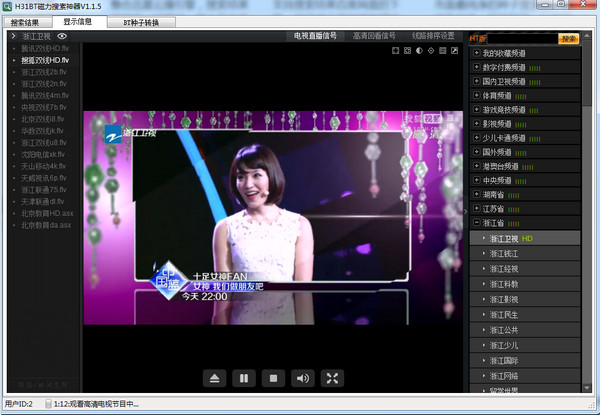Switch to the 搜索结果 tab
Image resolution: width=600 pixels, height=415 pixels.
(x=25, y=22)
